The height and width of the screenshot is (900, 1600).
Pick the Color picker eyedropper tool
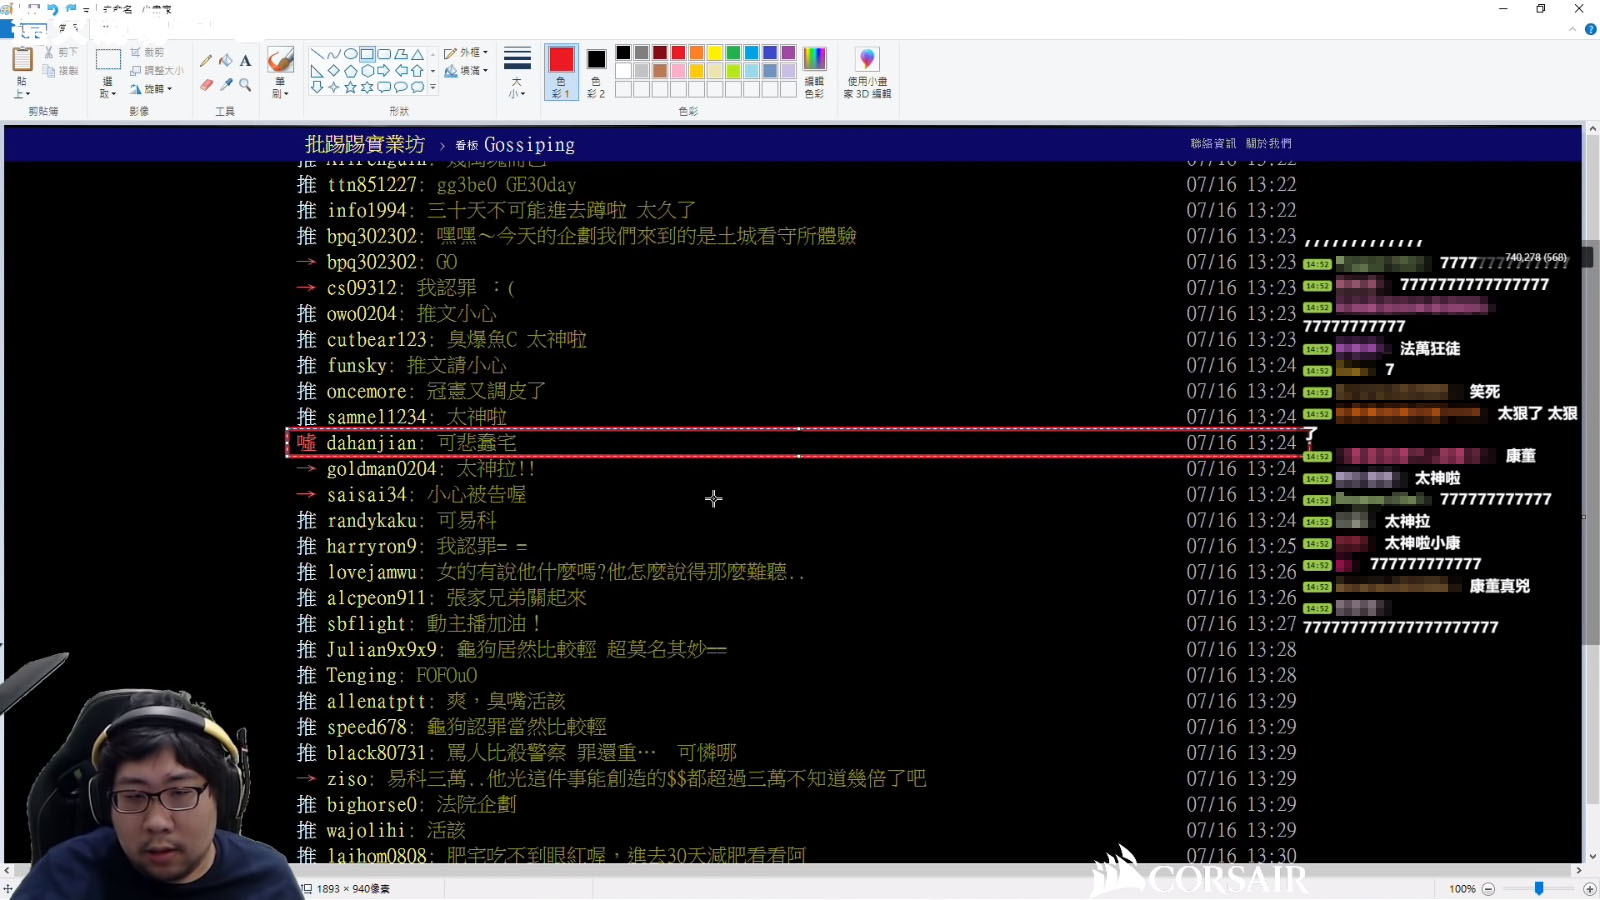coord(226,85)
